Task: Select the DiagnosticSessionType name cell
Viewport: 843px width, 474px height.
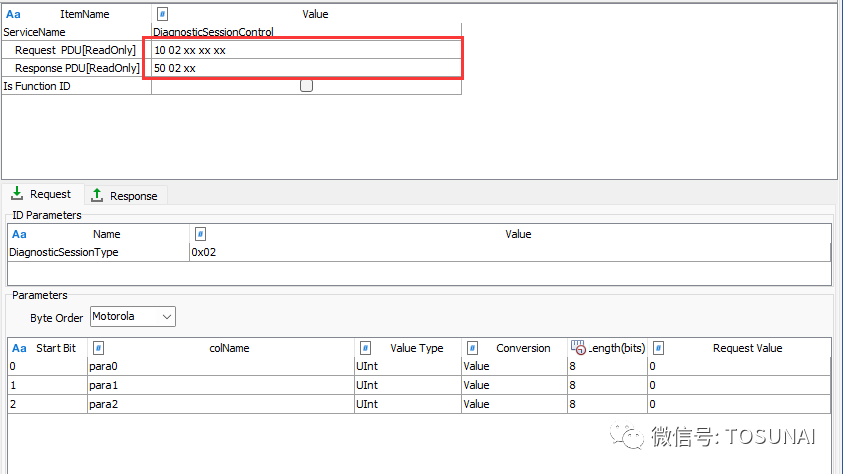Action: (98, 252)
